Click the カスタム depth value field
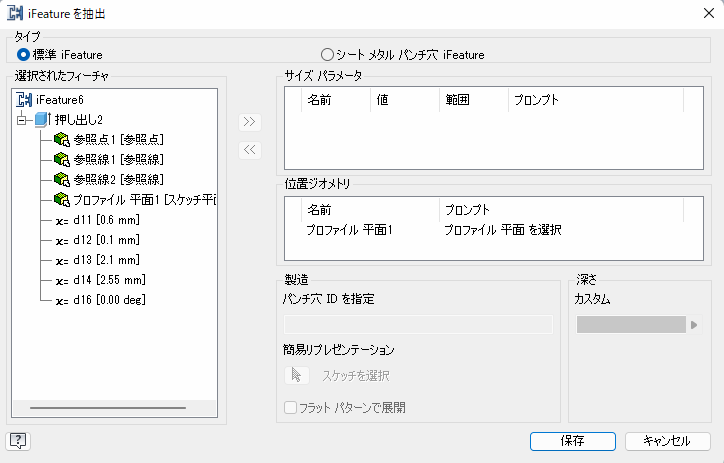 pyautogui.click(x=631, y=325)
